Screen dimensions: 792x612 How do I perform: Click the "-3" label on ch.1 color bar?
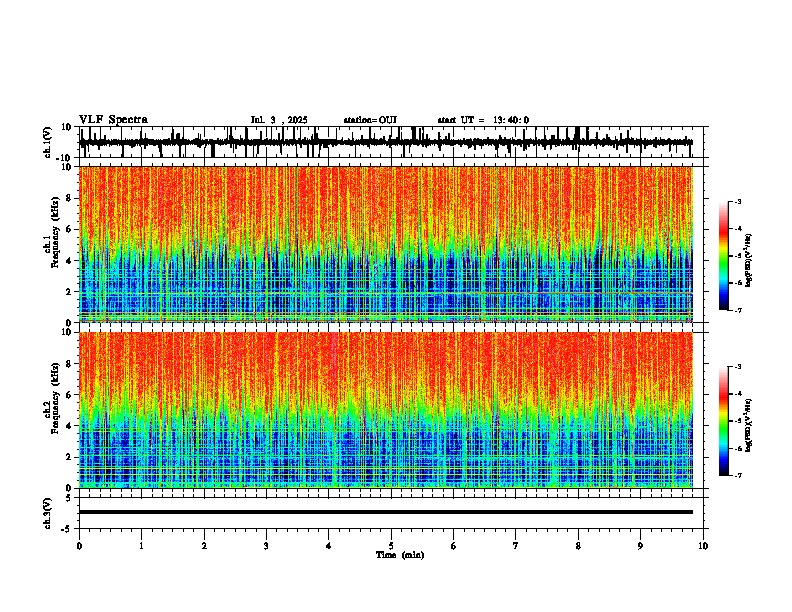click(x=738, y=201)
